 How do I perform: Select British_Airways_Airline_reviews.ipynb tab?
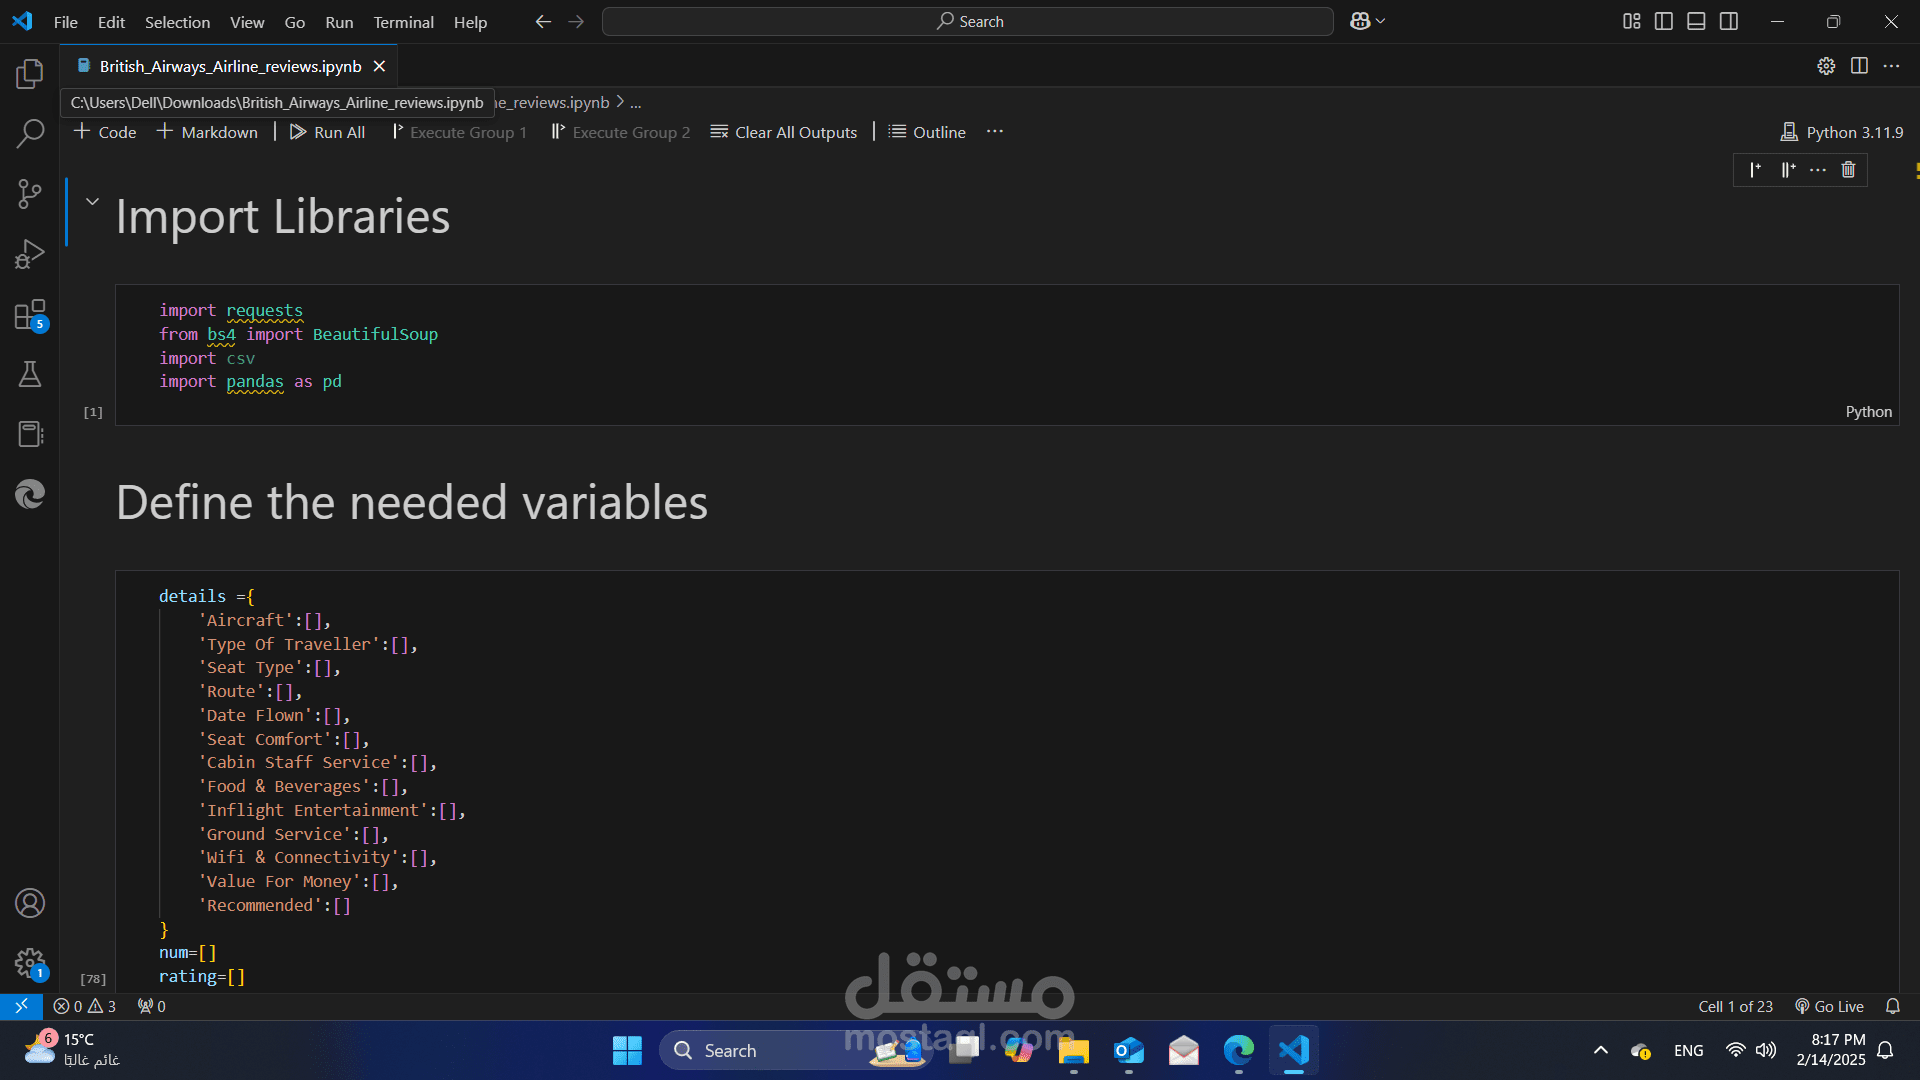(x=230, y=66)
